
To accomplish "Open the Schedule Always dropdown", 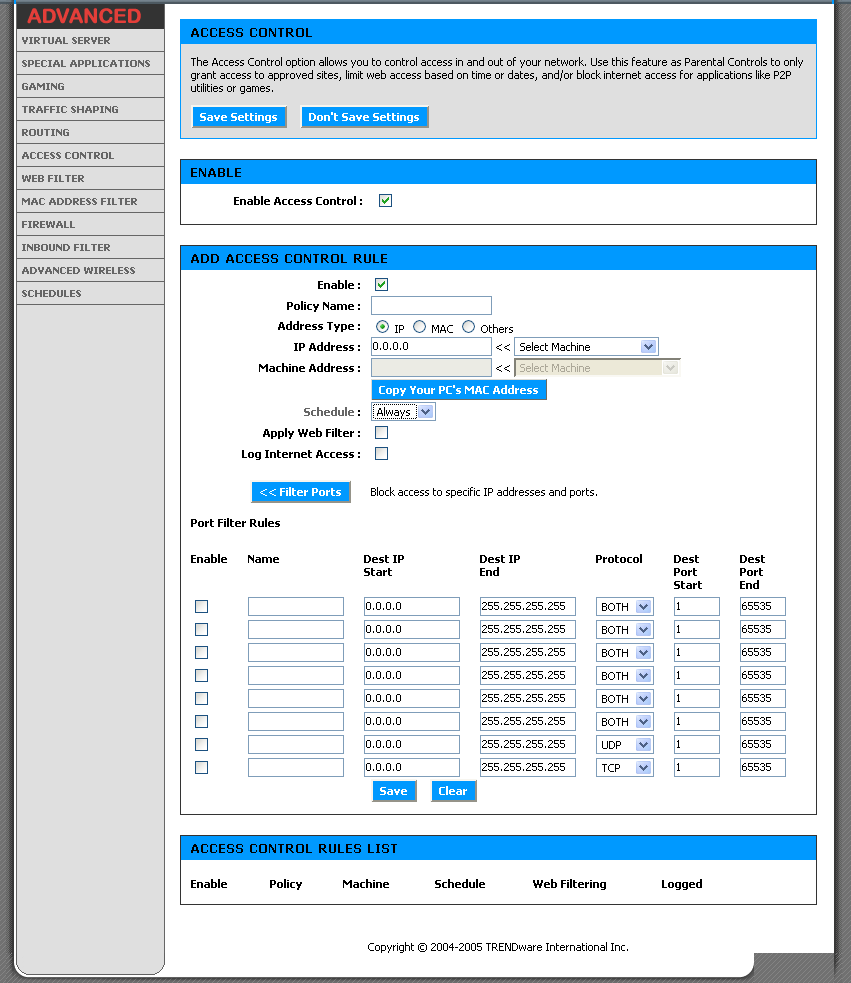I will (403, 412).
